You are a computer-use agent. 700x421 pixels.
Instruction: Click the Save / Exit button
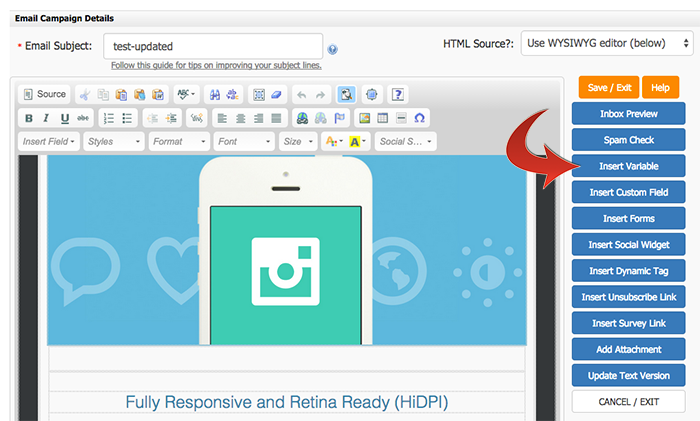(x=609, y=88)
